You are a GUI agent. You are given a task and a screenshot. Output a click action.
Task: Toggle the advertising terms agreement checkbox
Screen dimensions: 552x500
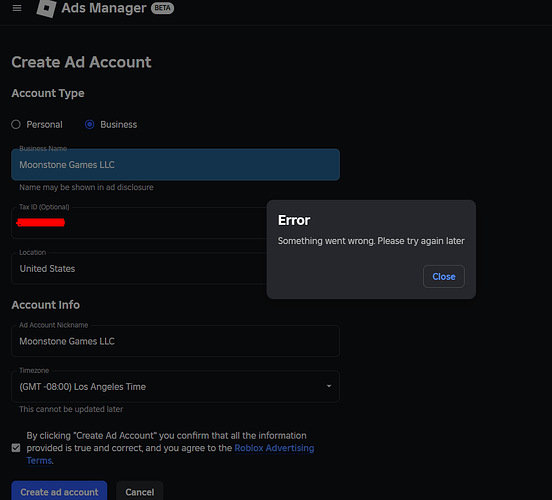point(16,448)
